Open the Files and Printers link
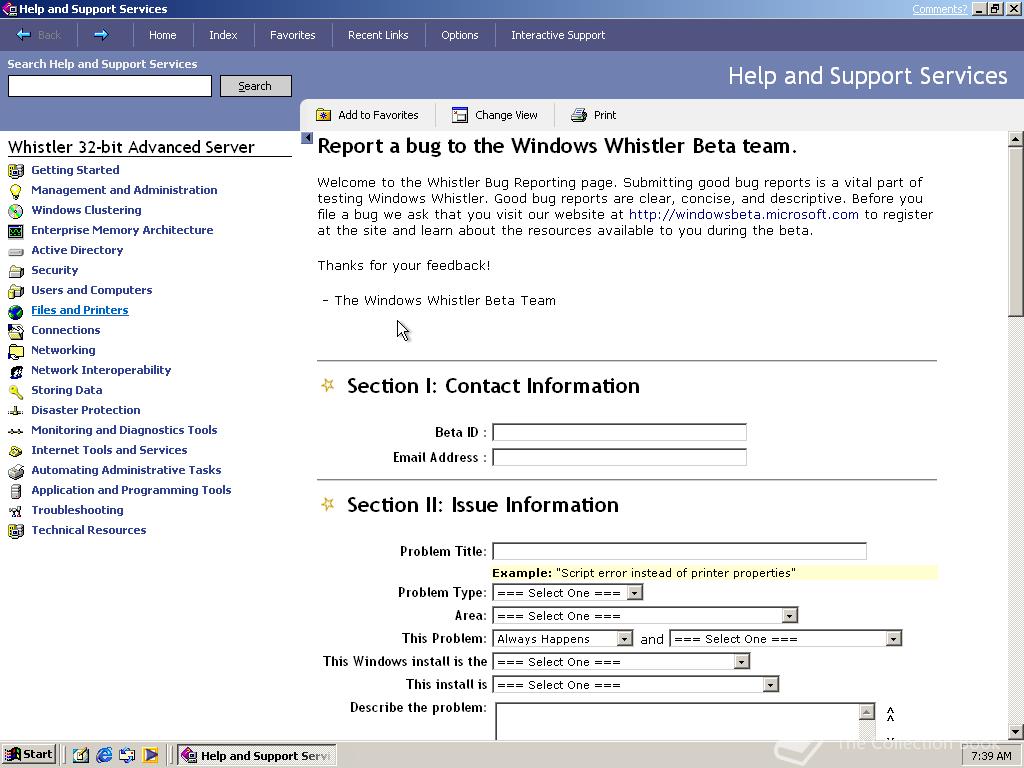The height and width of the screenshot is (768, 1024). coord(80,310)
